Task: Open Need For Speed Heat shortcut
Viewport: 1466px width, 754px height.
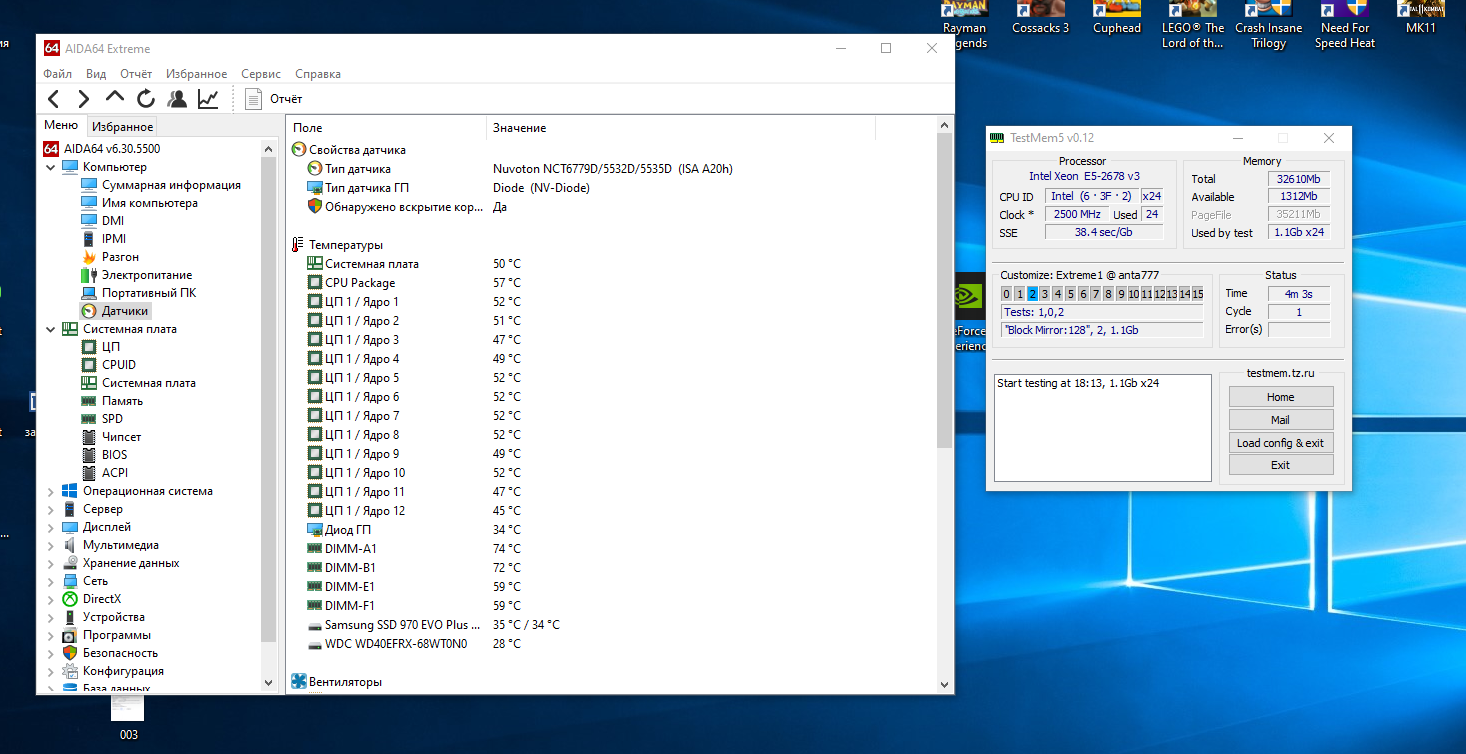Action: pos(1345,25)
